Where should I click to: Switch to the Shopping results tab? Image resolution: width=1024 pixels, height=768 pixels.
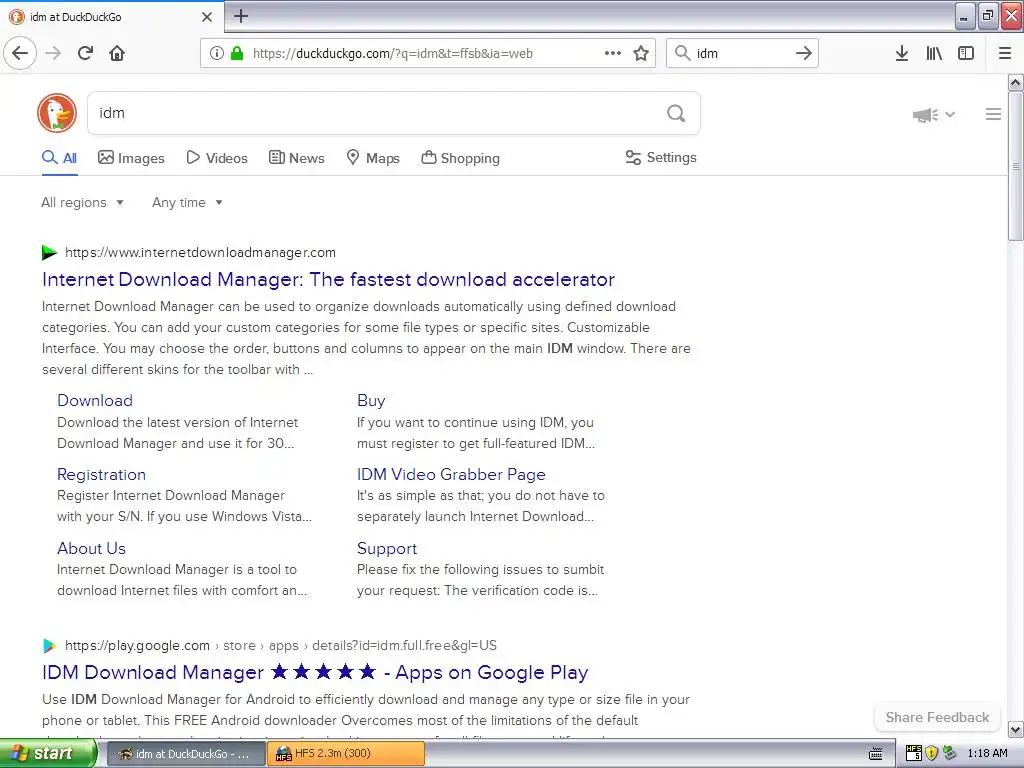[460, 158]
